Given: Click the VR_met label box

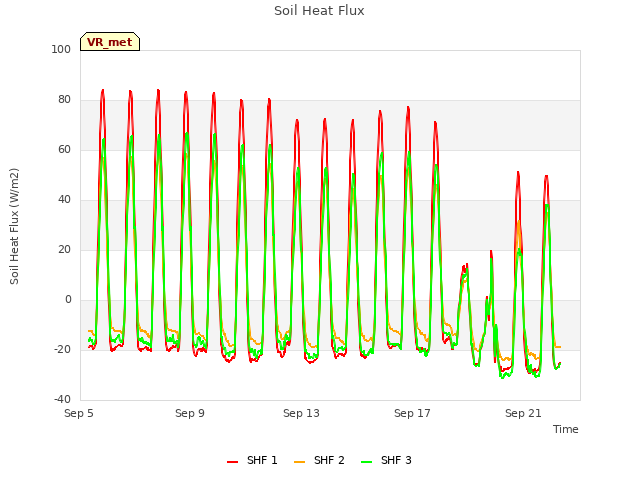Looking at the screenshot, I should [x=110, y=42].
